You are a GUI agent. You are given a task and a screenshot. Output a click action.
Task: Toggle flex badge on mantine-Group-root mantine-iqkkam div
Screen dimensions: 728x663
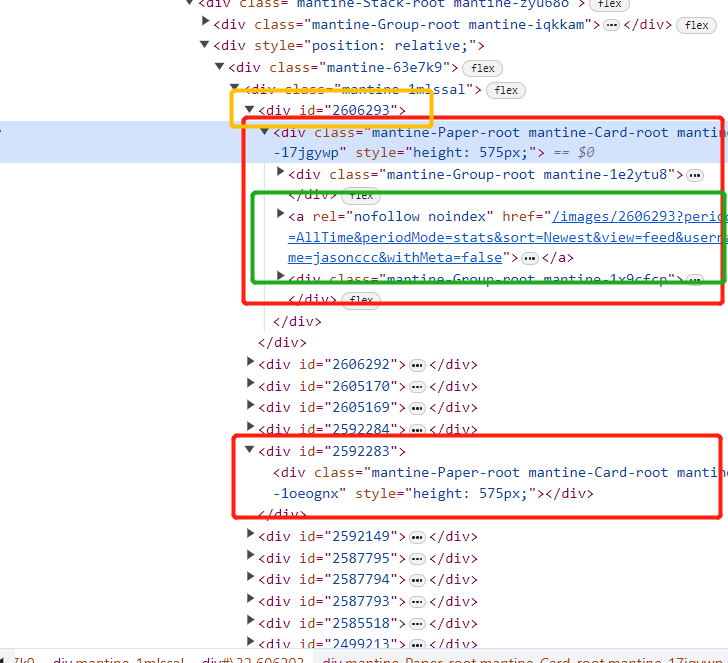click(x=696, y=25)
